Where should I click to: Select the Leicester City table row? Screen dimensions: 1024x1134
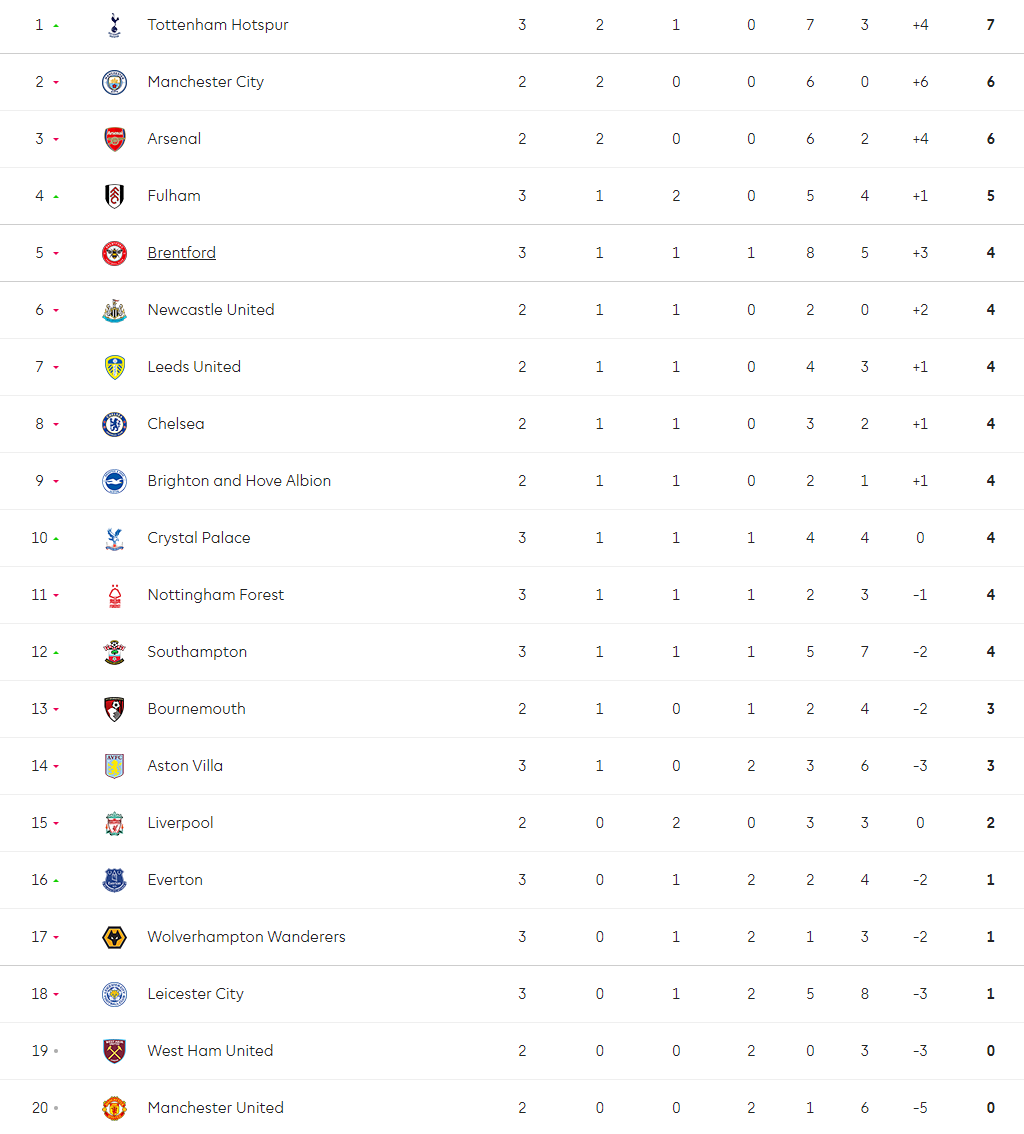[512, 994]
